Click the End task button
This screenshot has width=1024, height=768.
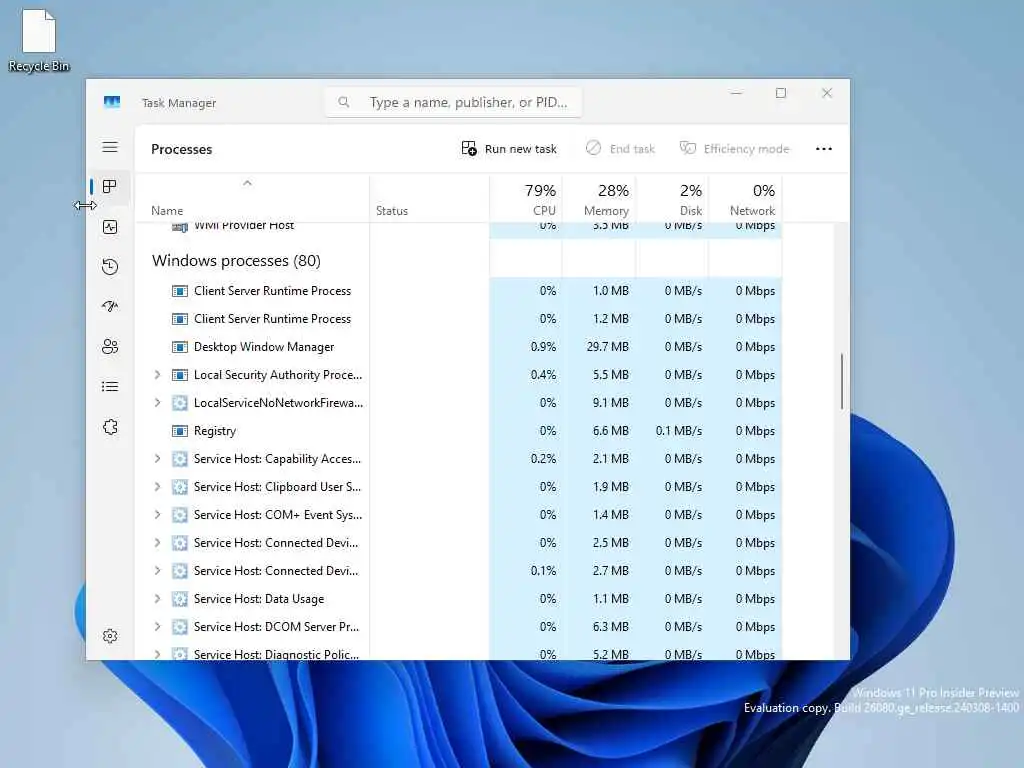click(x=620, y=149)
